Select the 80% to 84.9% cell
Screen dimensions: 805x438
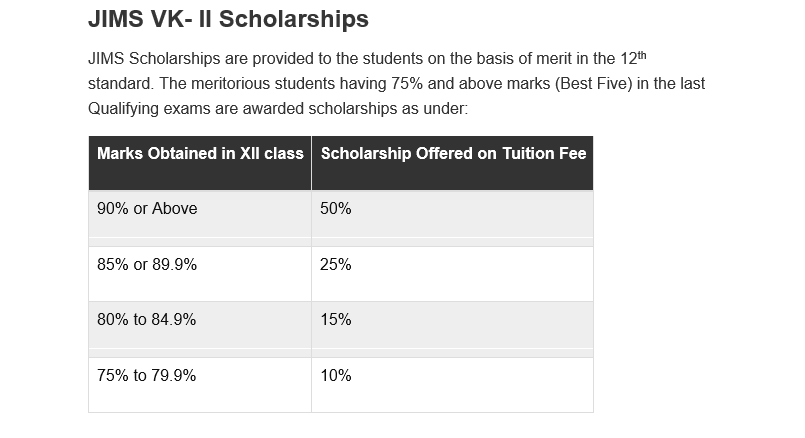pyautogui.click(x=146, y=320)
